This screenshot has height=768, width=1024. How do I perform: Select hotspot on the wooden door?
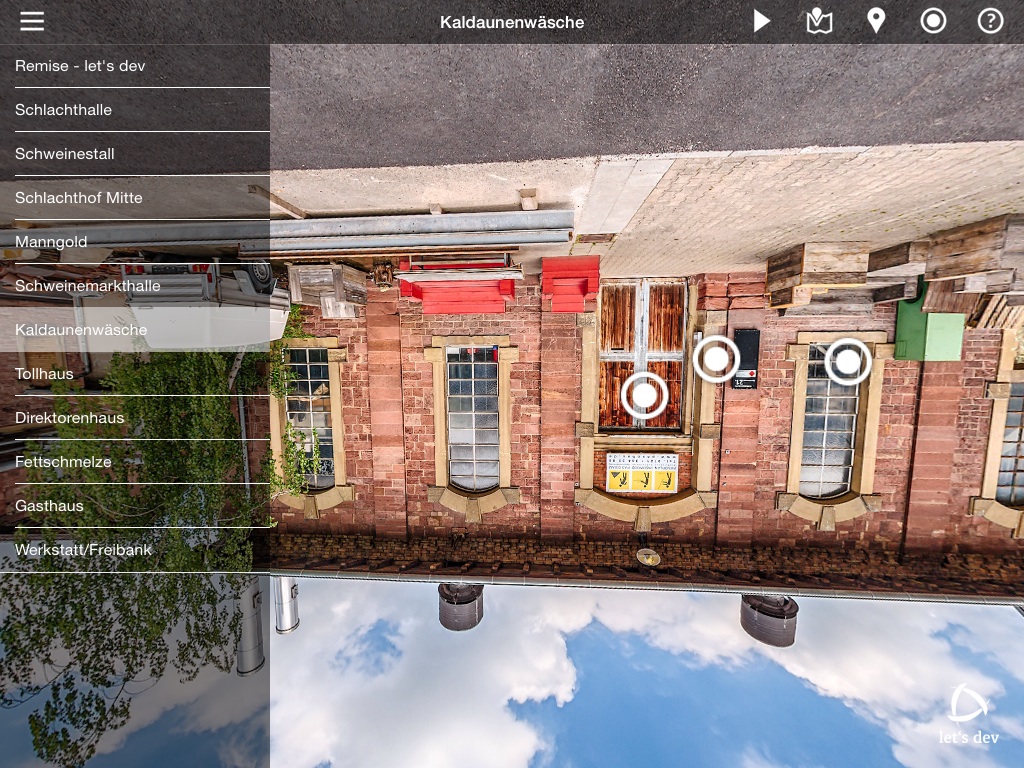pos(644,396)
